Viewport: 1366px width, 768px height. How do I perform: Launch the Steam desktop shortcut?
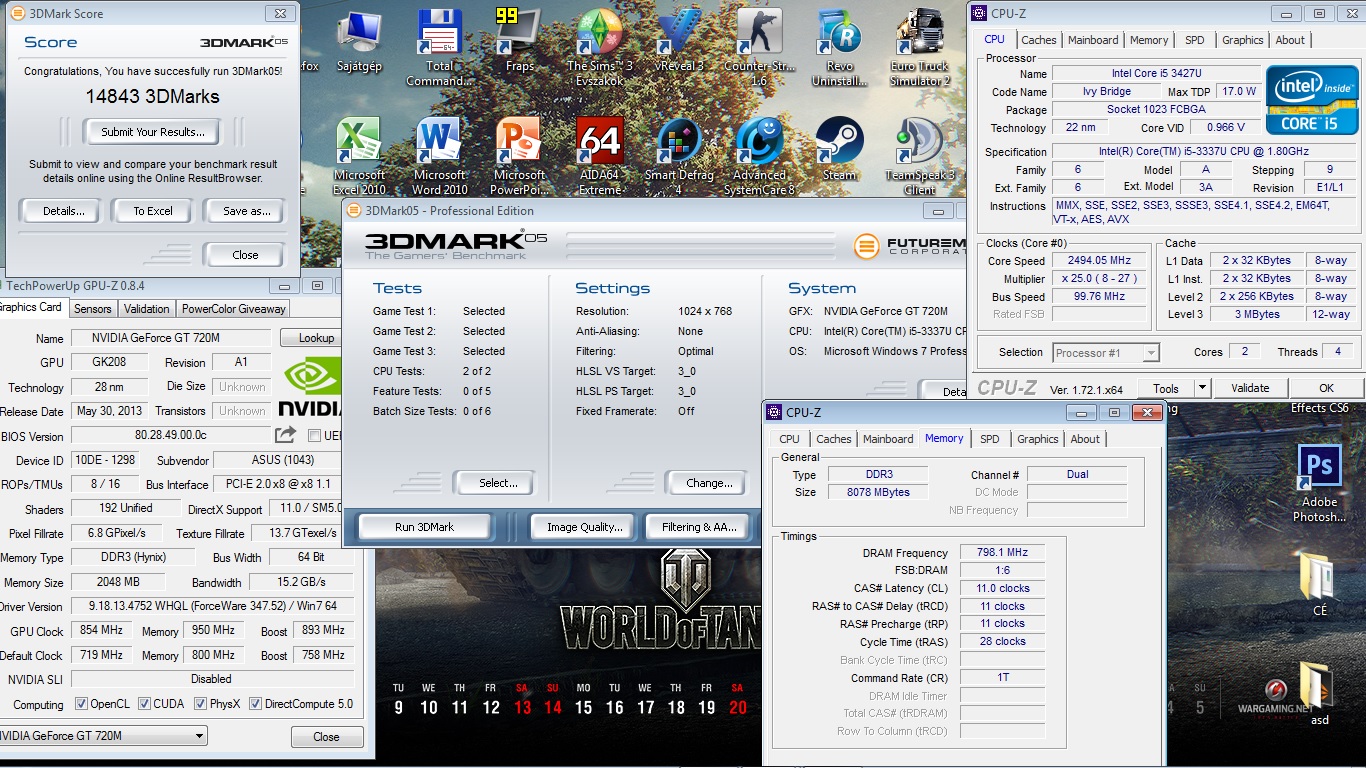coord(840,150)
